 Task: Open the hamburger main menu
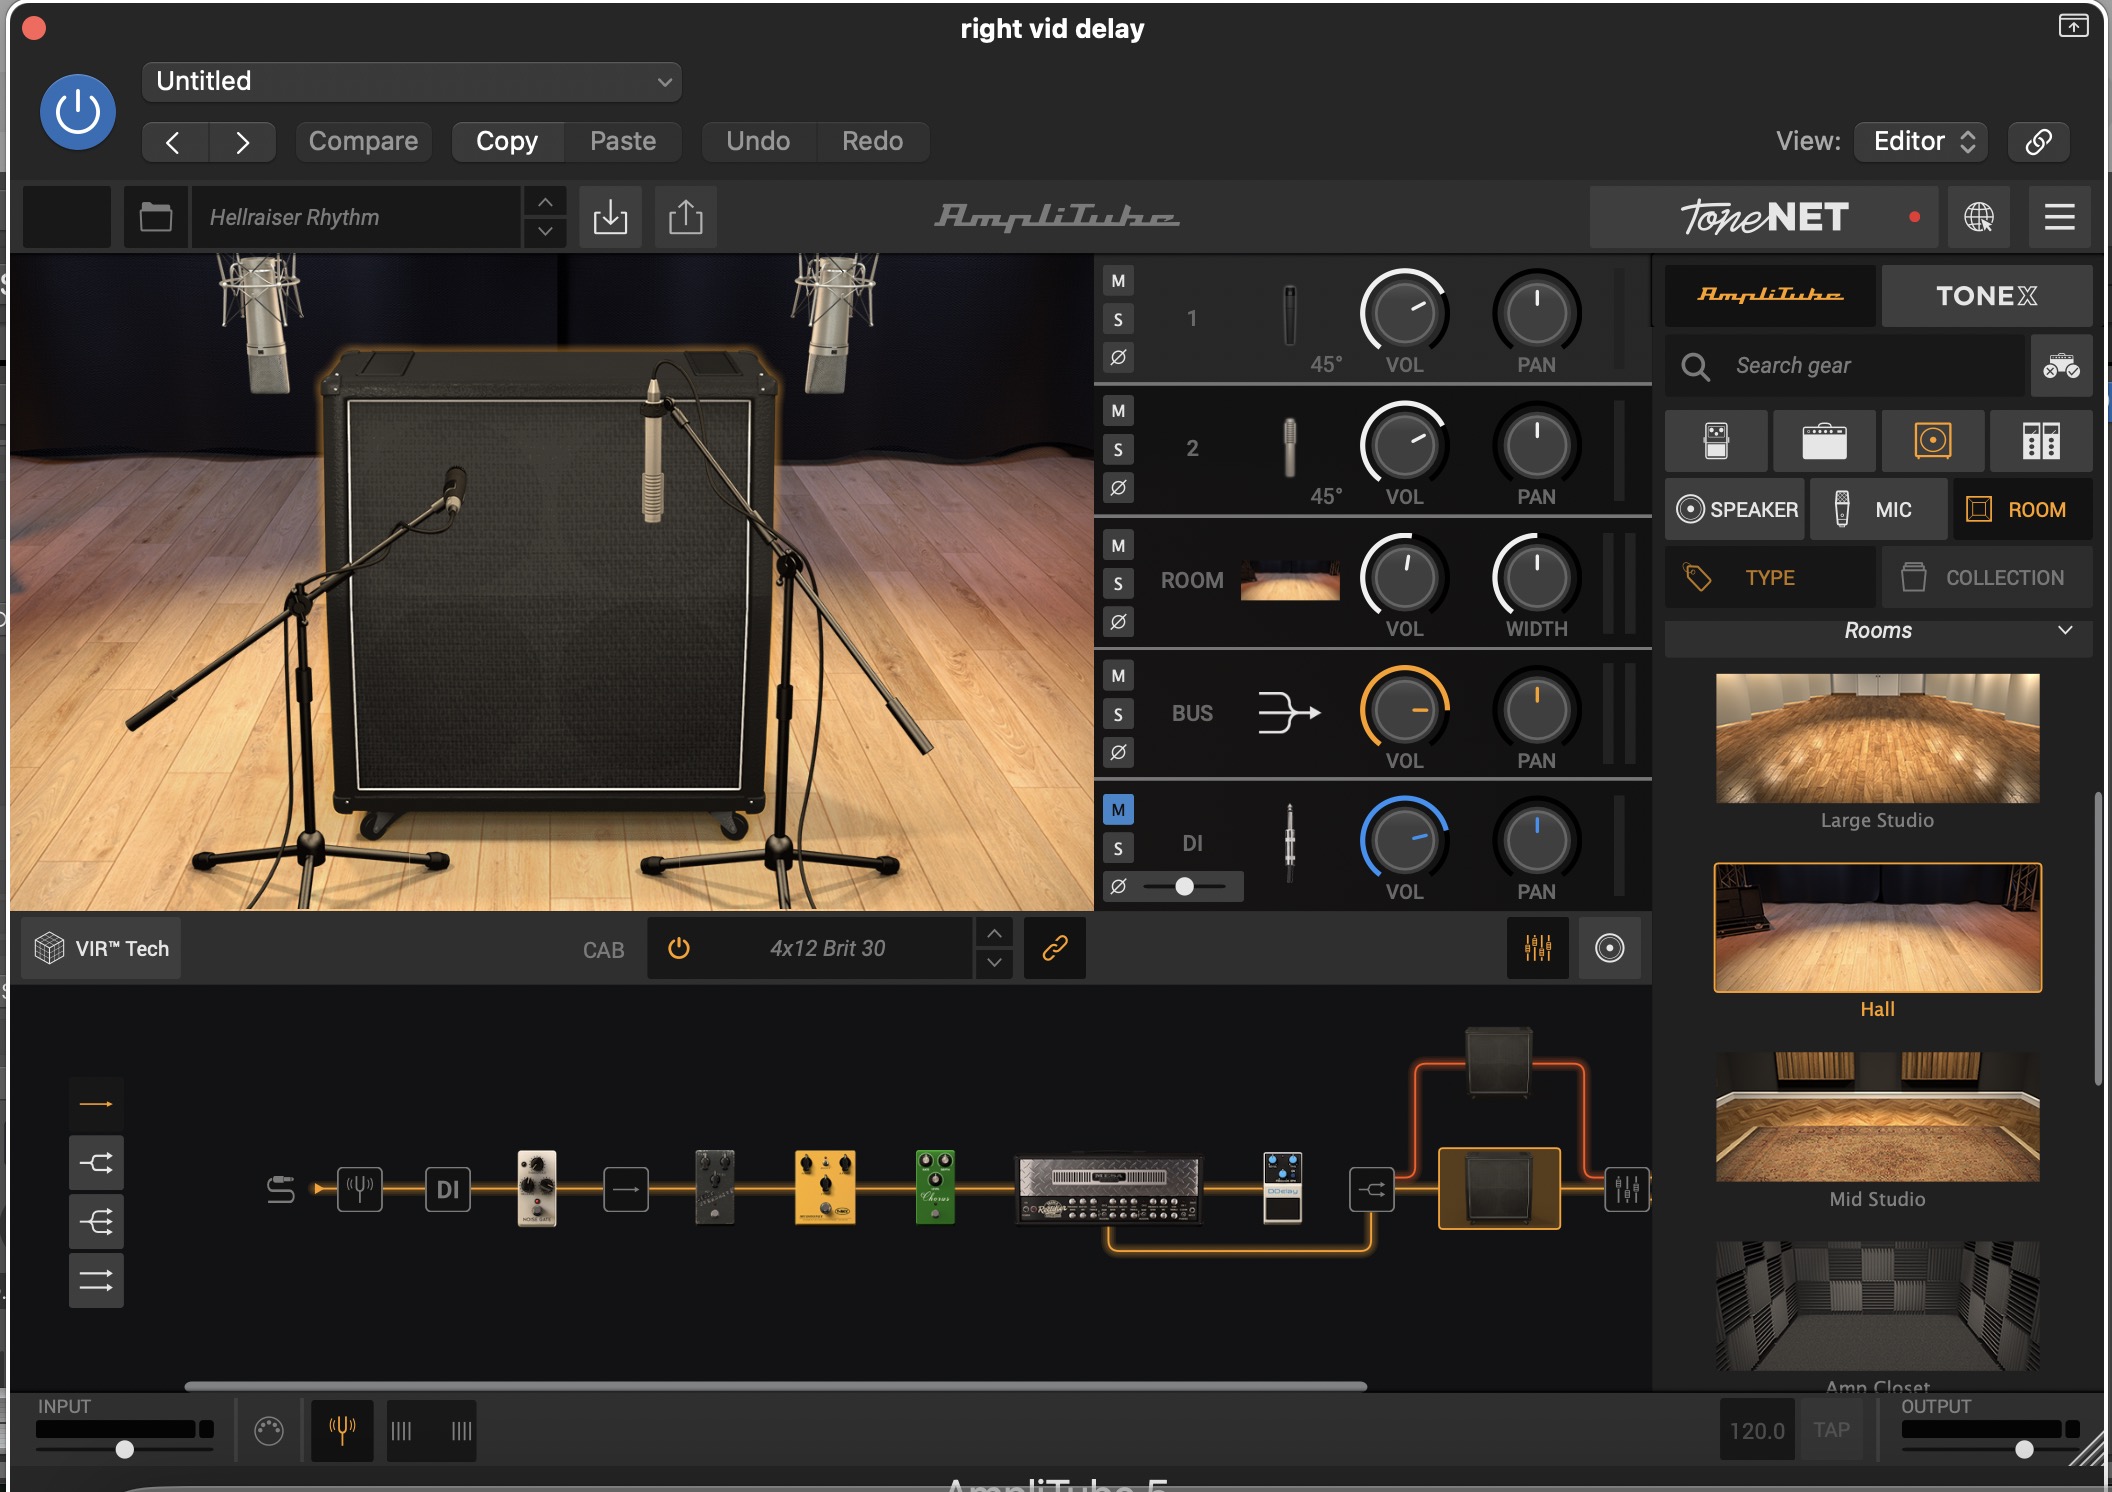2059,217
